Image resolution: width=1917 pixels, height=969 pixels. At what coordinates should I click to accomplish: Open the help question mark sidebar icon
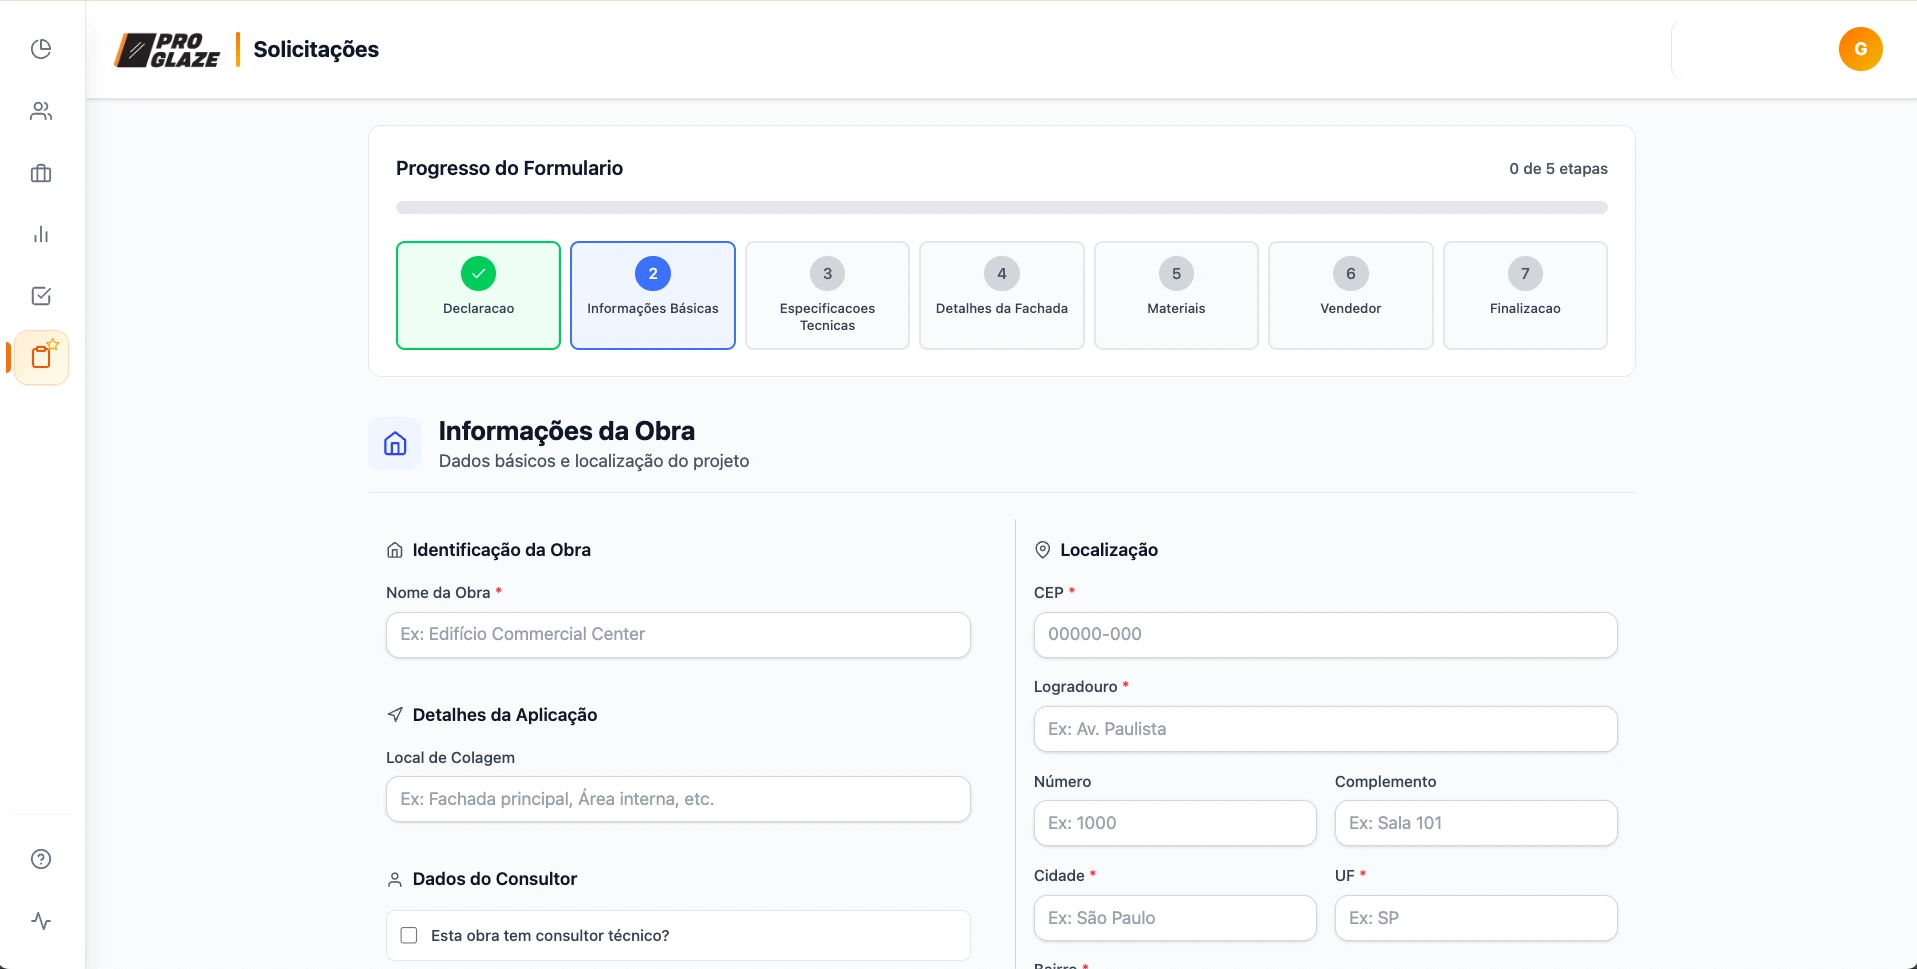pos(41,859)
